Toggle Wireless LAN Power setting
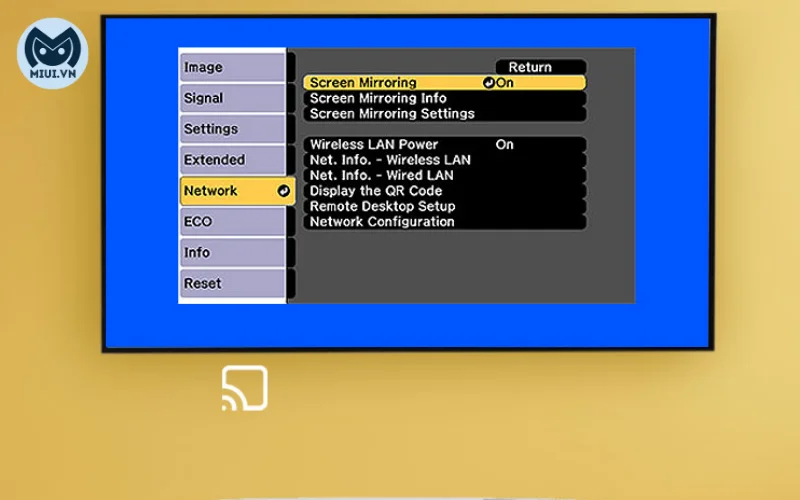 pos(444,144)
